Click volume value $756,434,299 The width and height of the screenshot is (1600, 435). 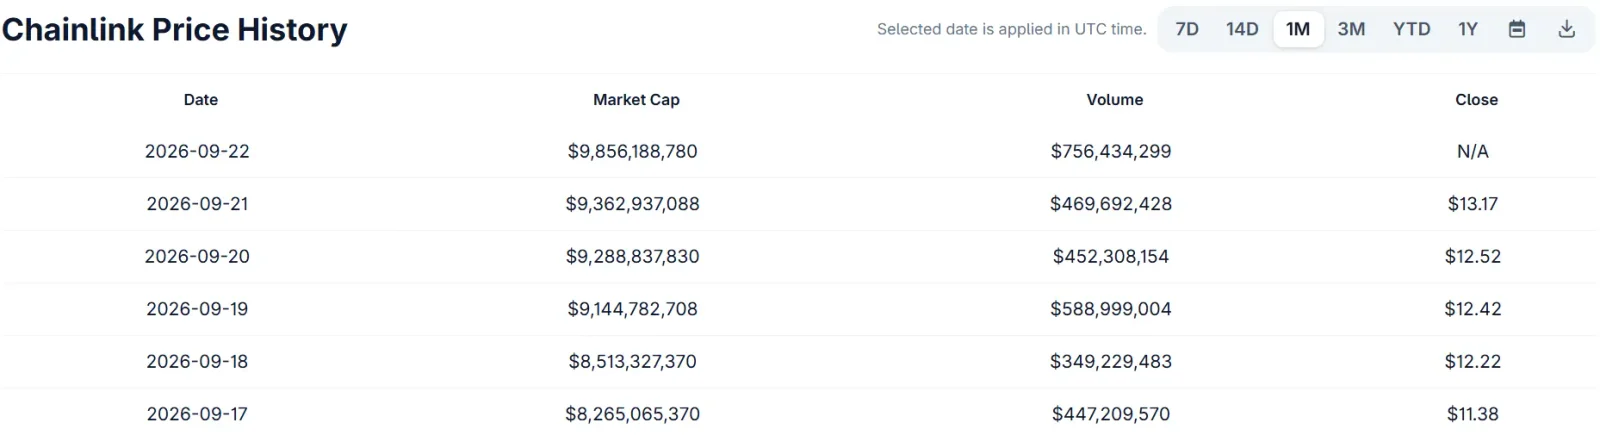[1111, 151]
